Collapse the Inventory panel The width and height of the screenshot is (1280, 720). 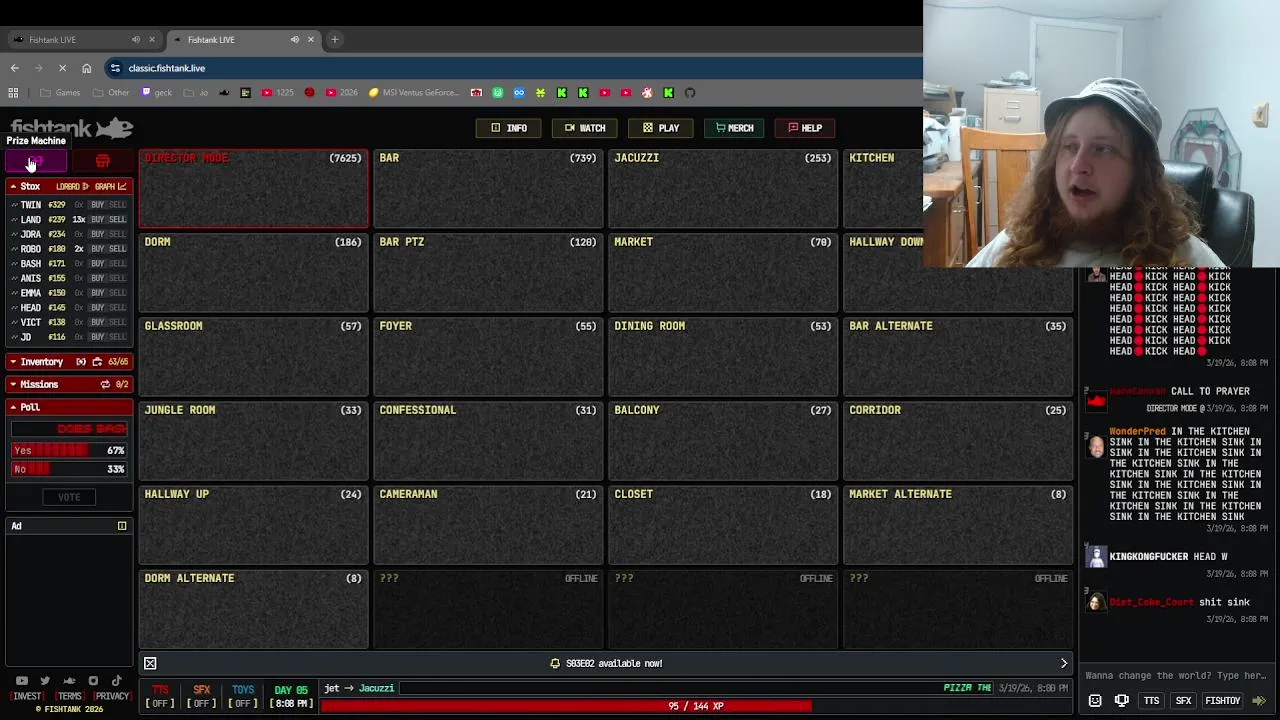pyautogui.click(x=13, y=362)
